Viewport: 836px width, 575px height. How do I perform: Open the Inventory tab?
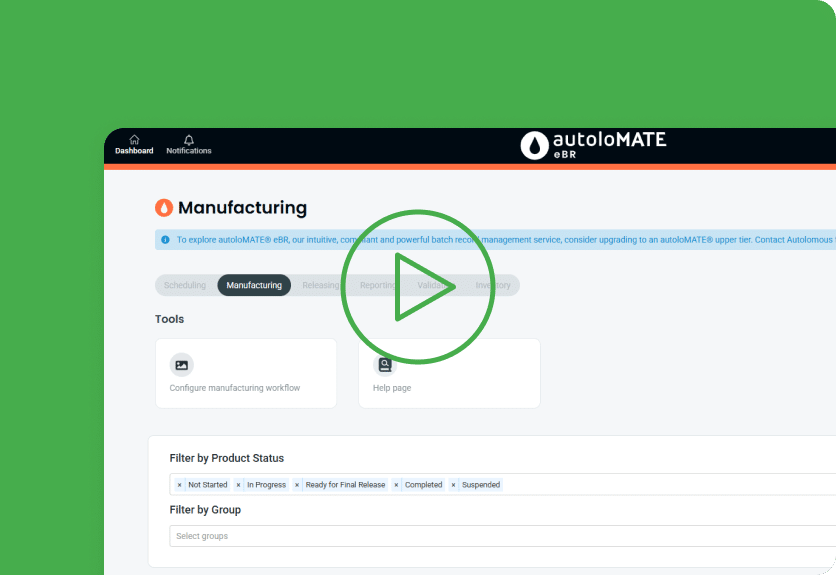coord(493,286)
